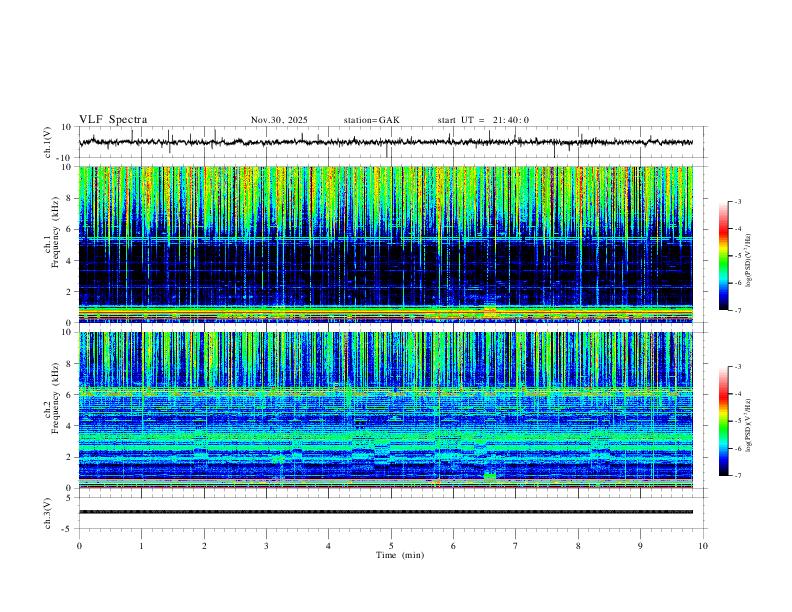Click the "ch.1(V)" waveform axis label

(x=48, y=142)
